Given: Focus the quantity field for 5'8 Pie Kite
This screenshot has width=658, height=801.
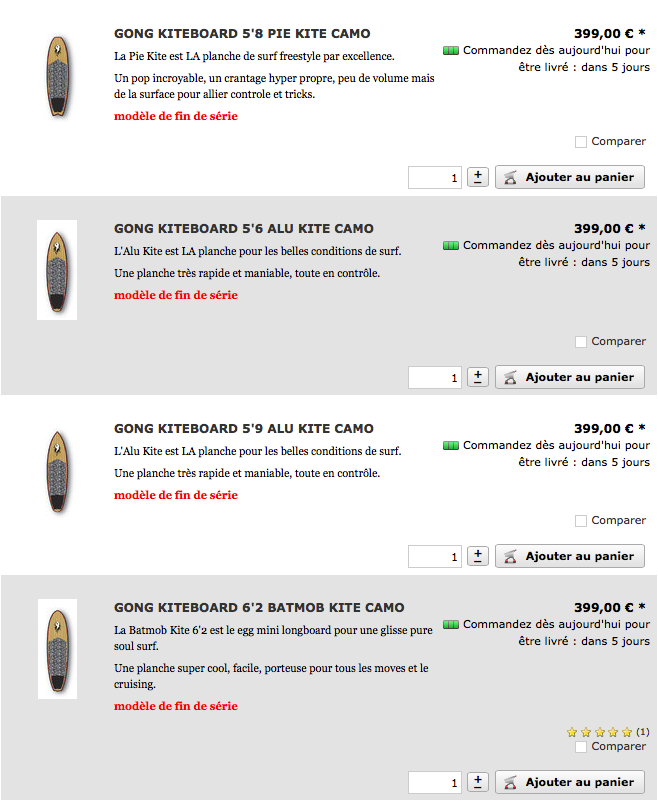Looking at the screenshot, I should [x=435, y=178].
